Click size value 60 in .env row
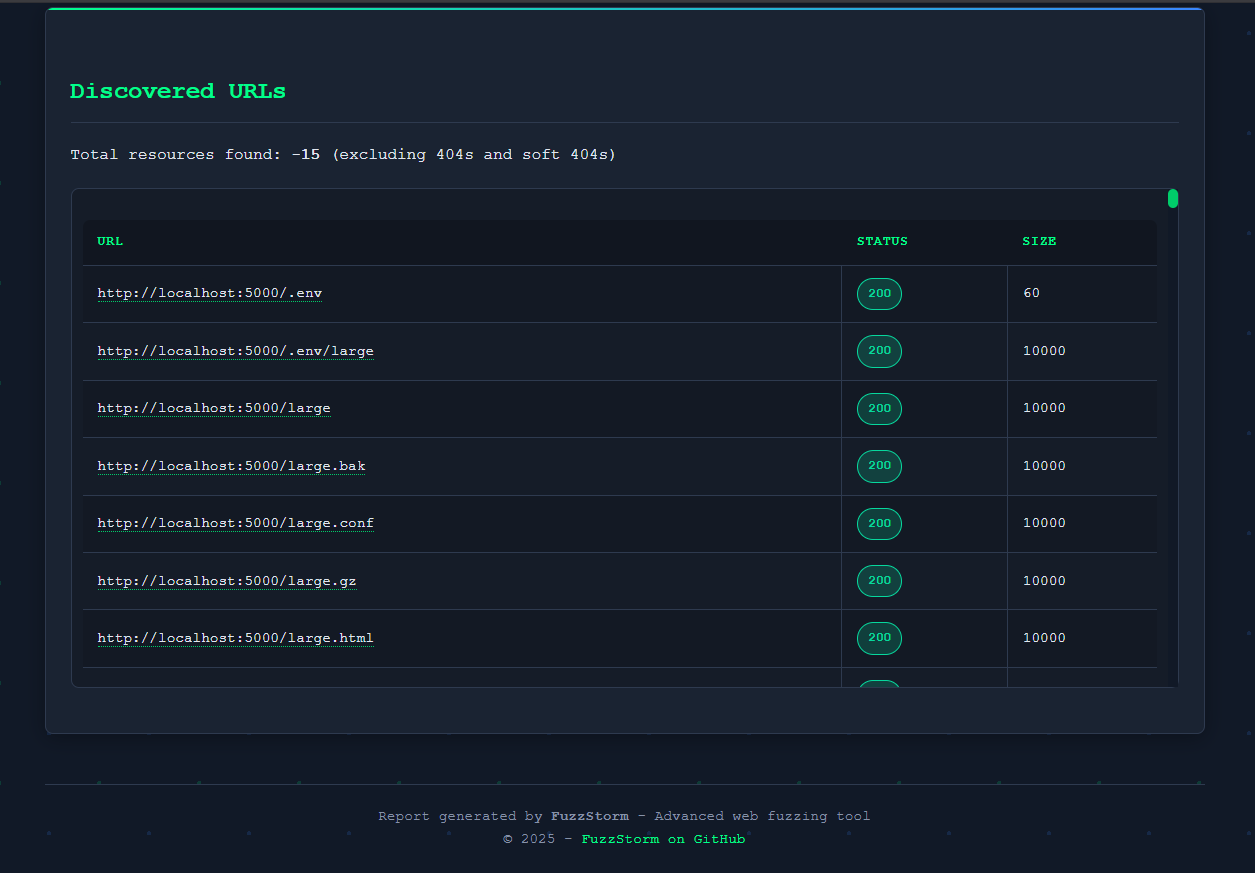The height and width of the screenshot is (873, 1255). point(1031,293)
